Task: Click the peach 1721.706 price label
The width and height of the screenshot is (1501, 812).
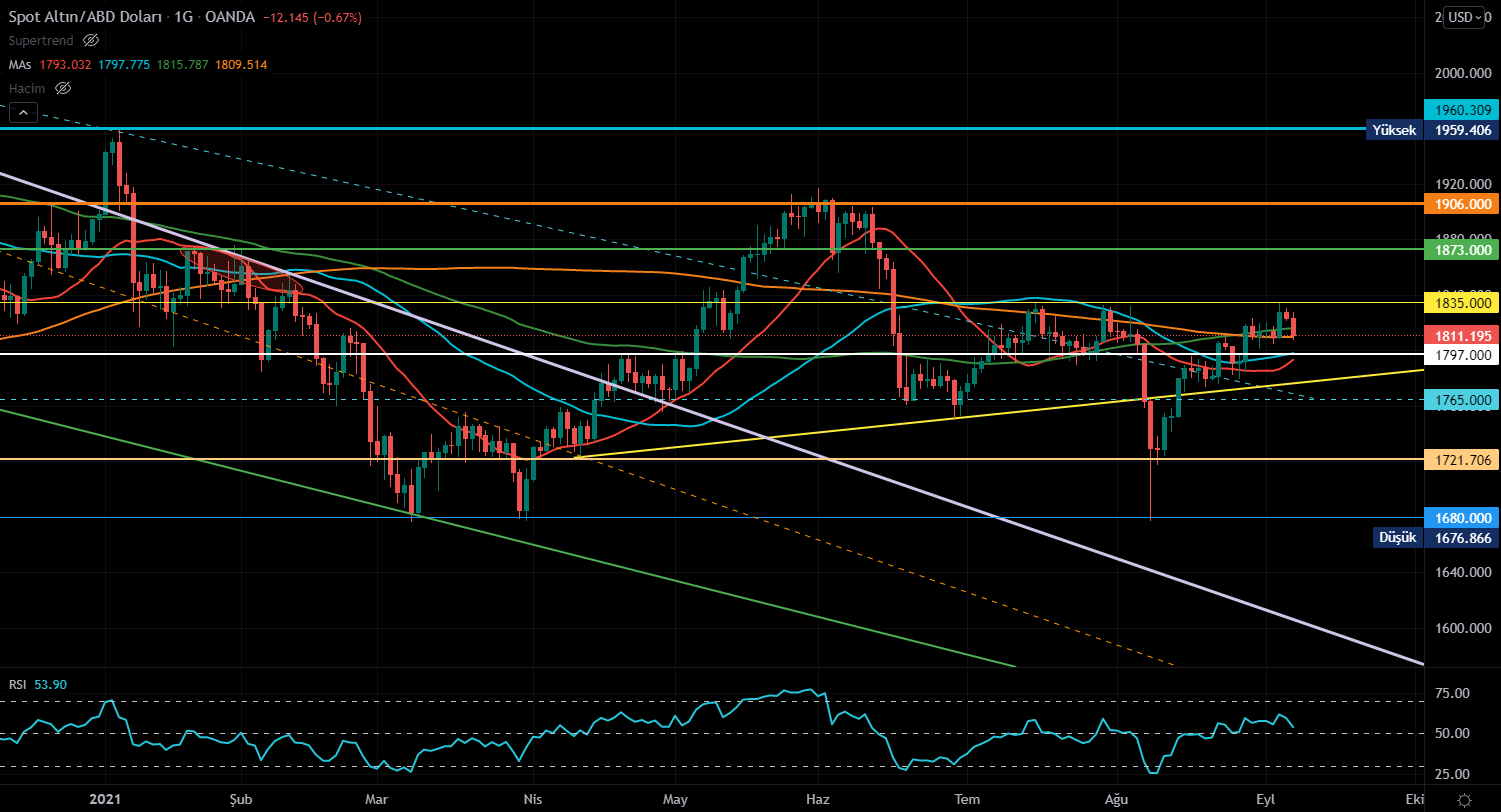Action: point(1461,459)
